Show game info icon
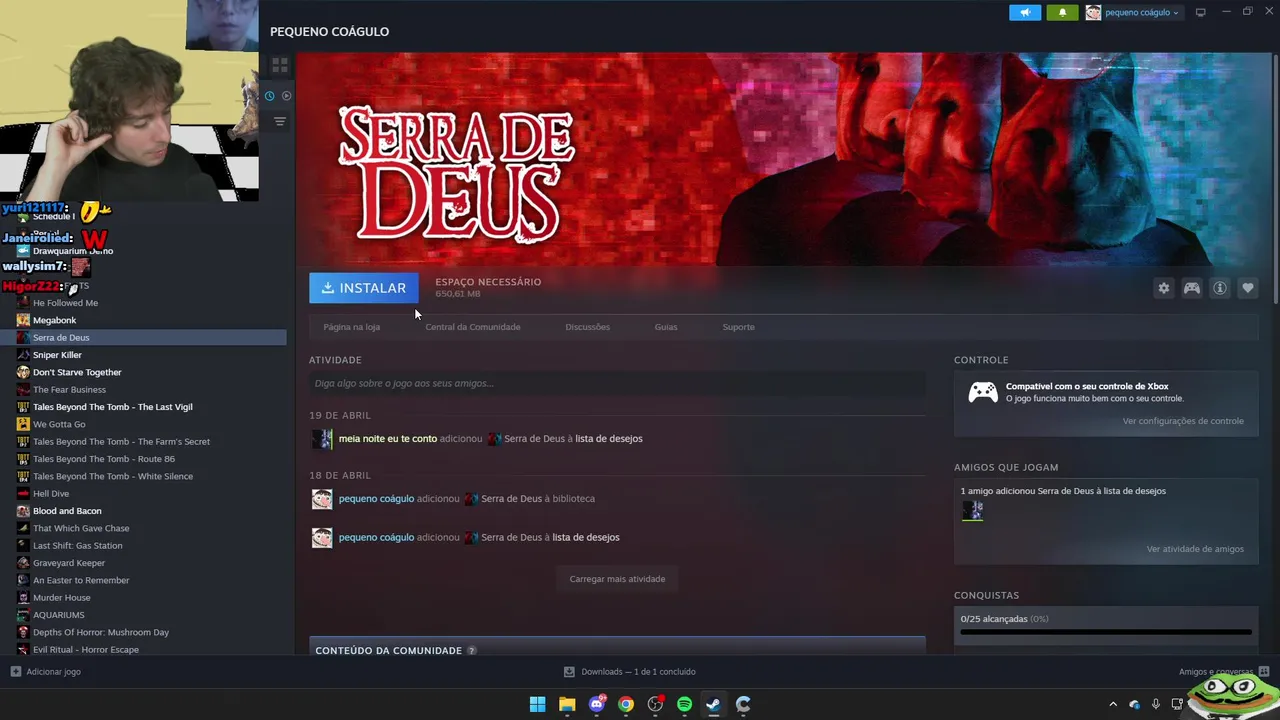The image size is (1280, 720). tap(1220, 288)
